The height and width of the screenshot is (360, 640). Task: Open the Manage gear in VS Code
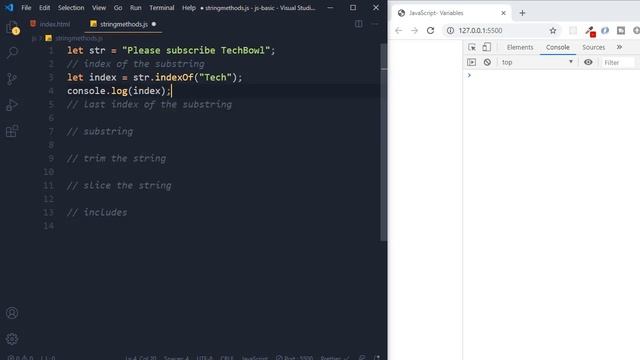coord(12,338)
